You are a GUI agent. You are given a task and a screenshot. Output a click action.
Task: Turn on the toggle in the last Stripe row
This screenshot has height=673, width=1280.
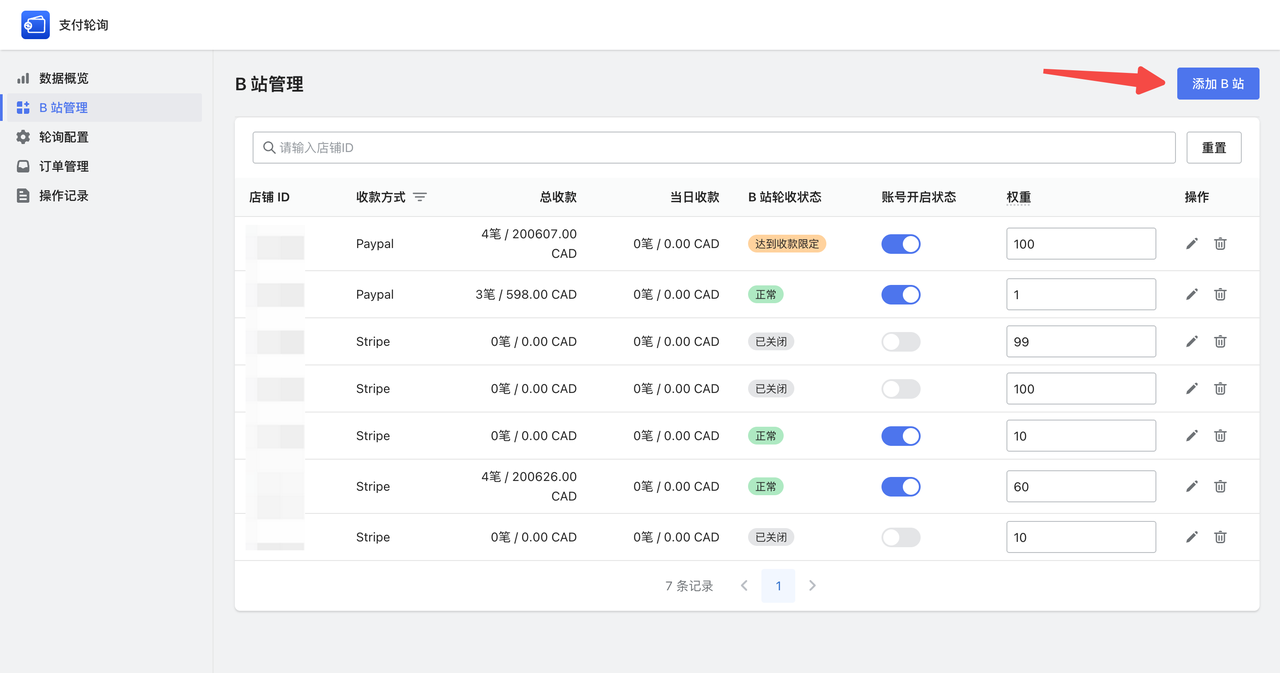tap(900, 537)
